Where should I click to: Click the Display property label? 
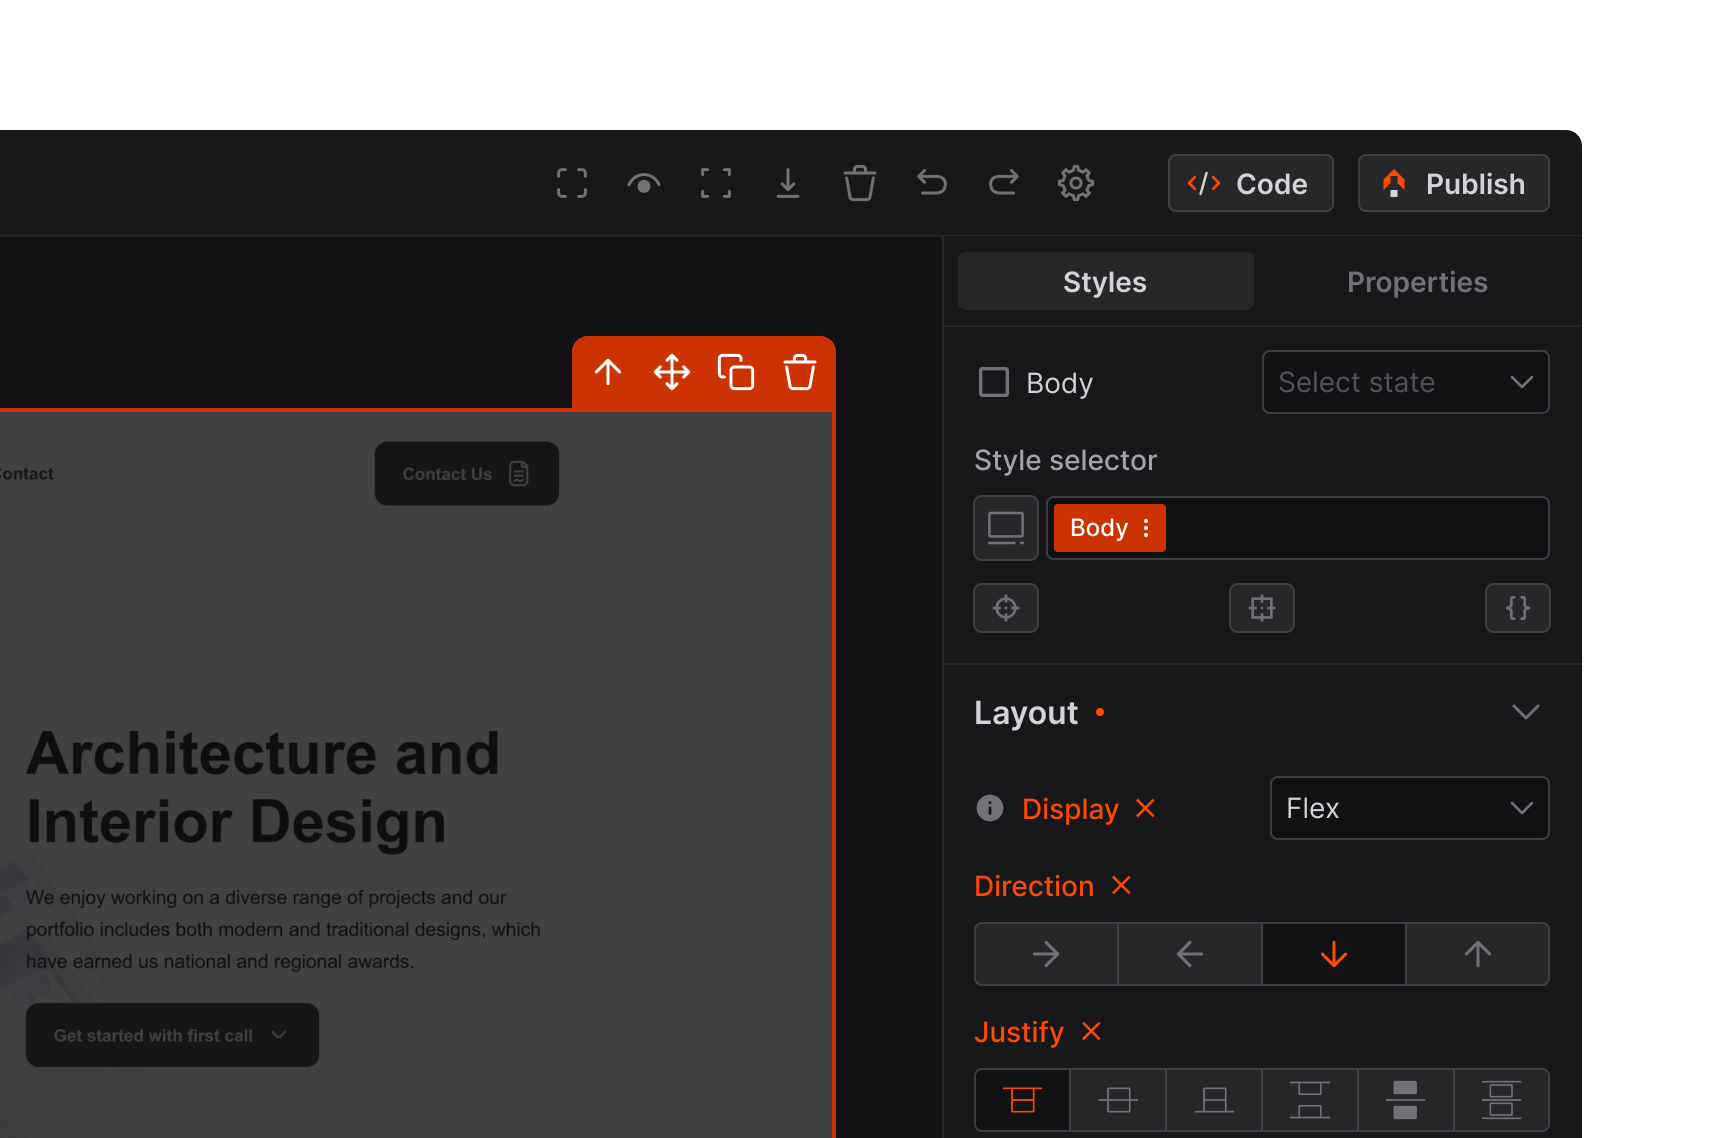[x=1070, y=808]
